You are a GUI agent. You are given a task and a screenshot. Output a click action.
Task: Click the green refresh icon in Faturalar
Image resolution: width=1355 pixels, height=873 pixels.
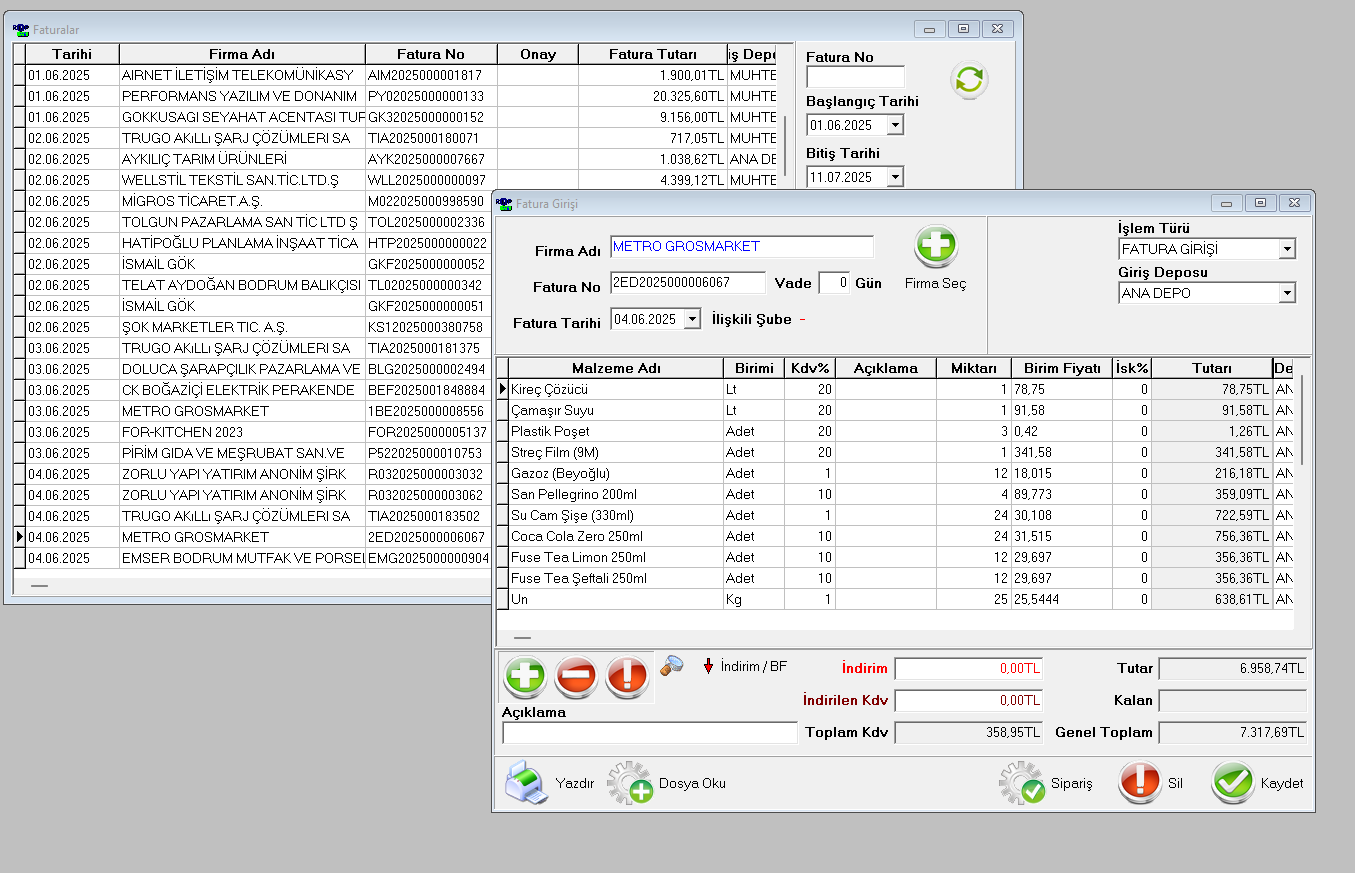pos(969,80)
